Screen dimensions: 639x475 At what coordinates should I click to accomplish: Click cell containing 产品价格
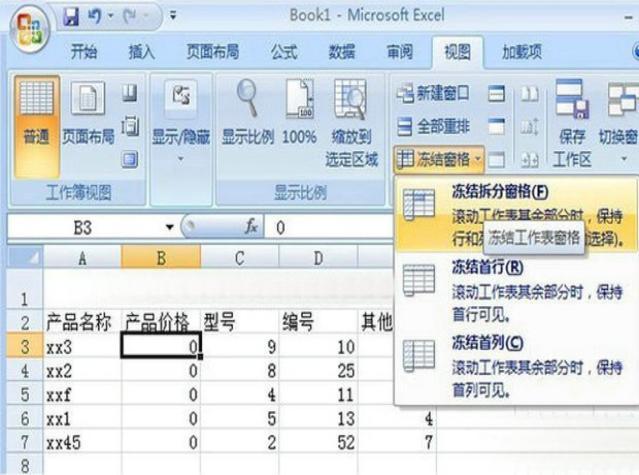161,322
